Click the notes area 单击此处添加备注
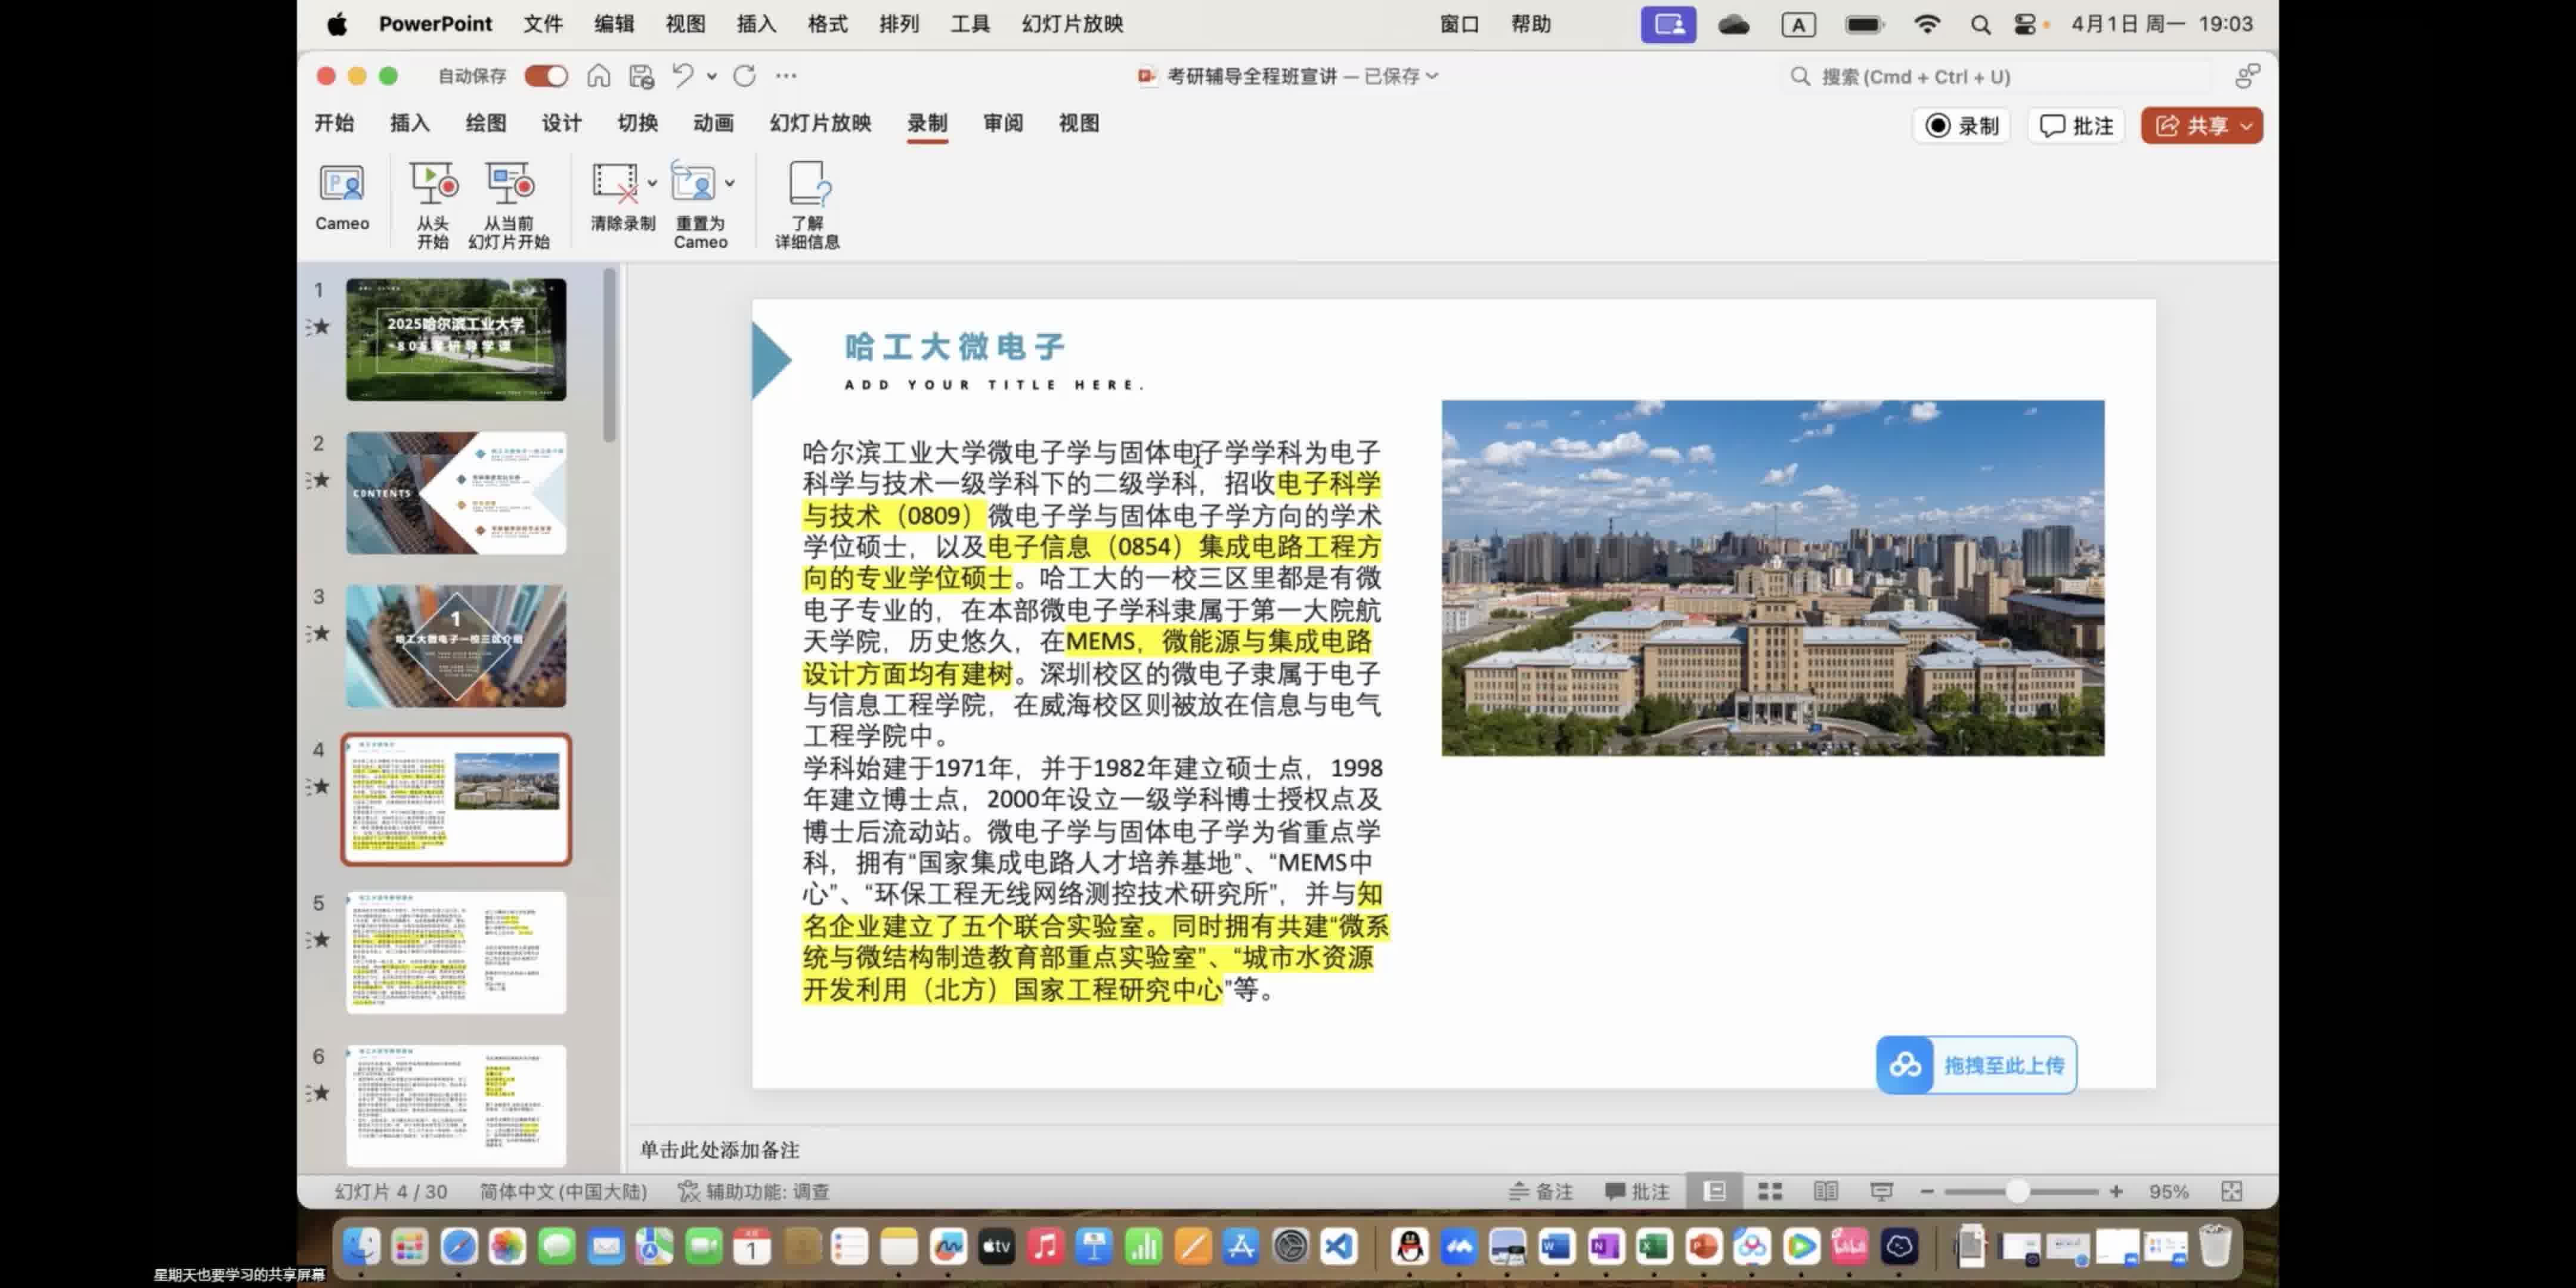This screenshot has height=1288, width=2576. [x=720, y=1150]
